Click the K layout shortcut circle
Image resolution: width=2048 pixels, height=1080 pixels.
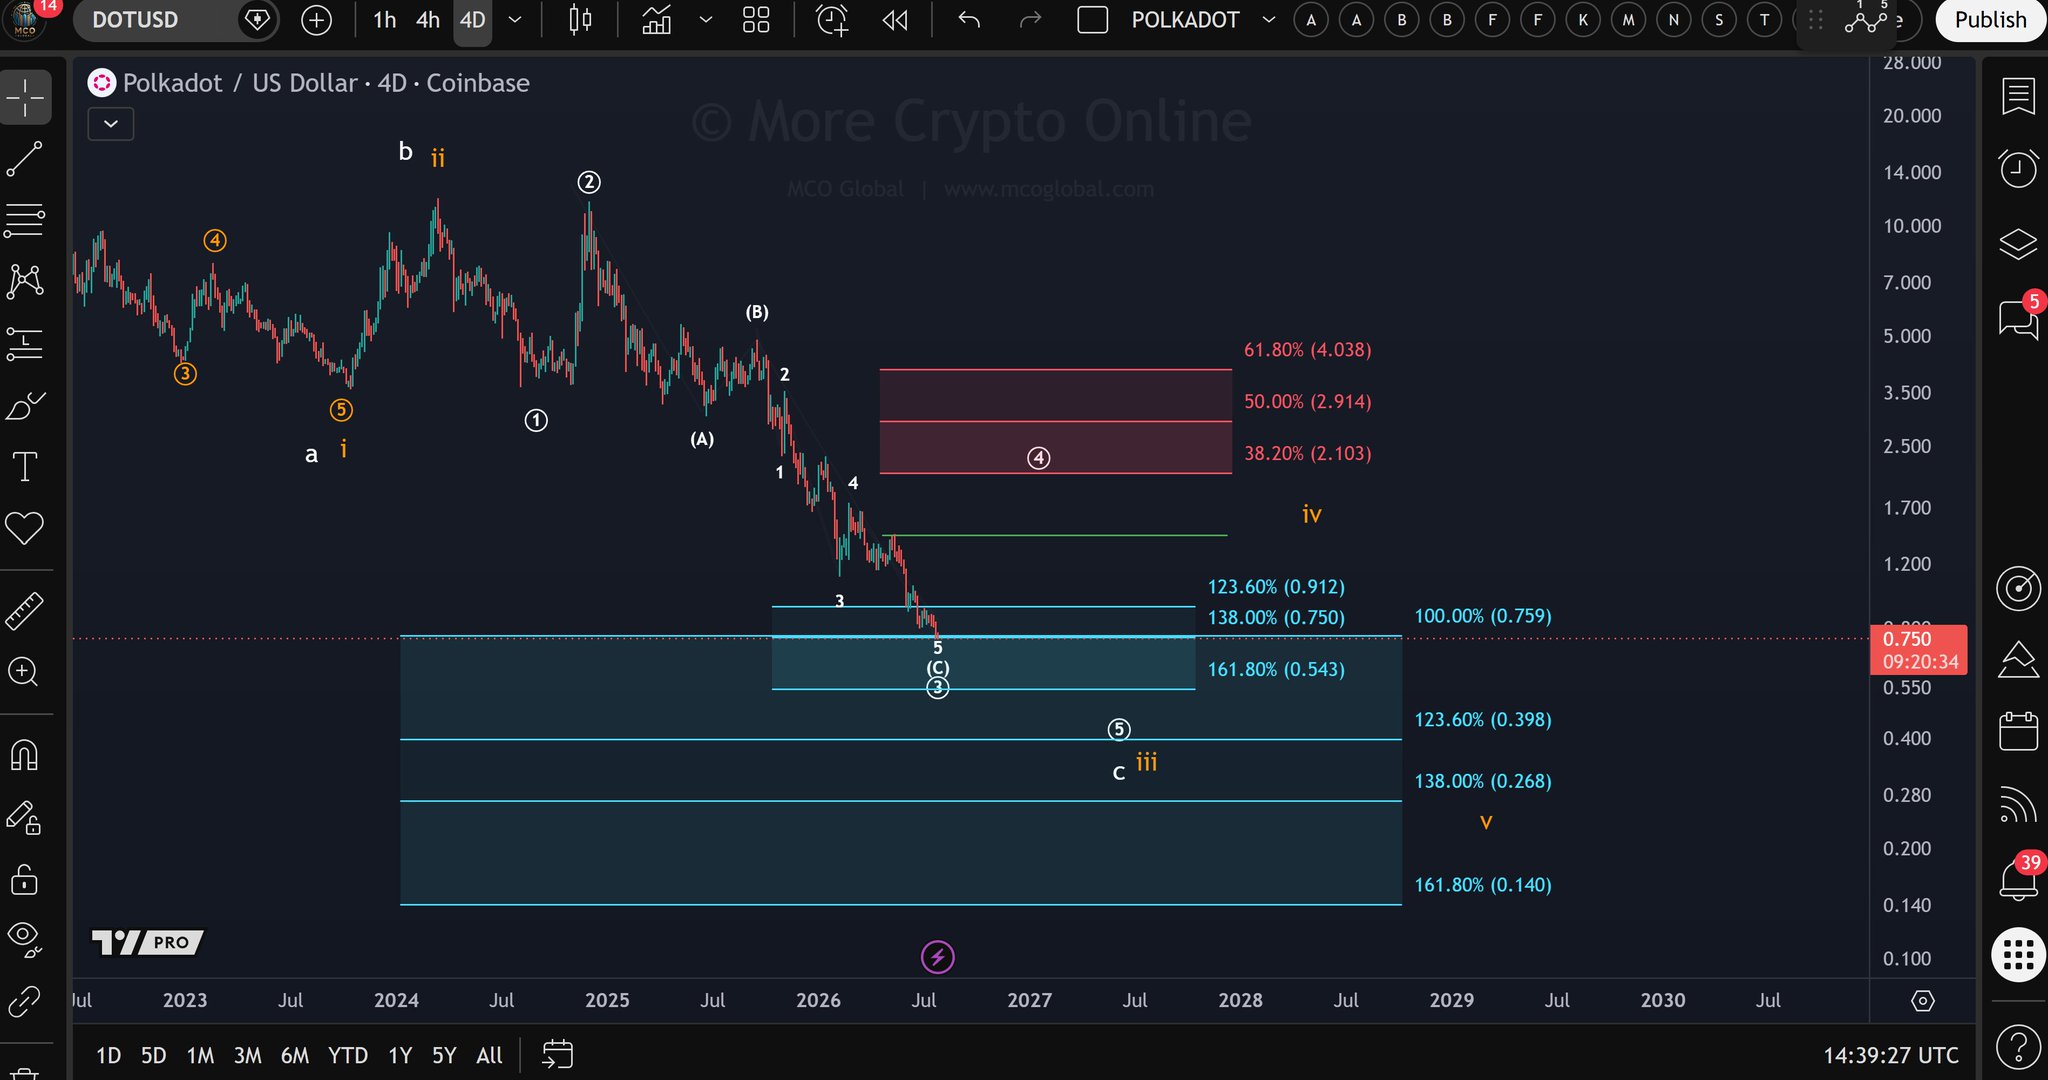1583,20
